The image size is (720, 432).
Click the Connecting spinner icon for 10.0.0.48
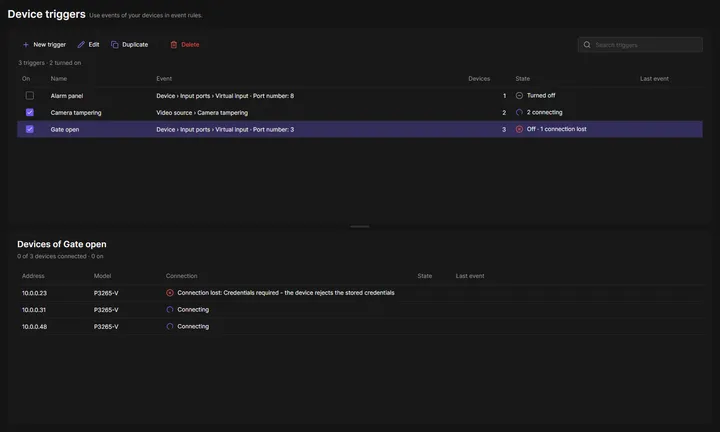(x=170, y=326)
